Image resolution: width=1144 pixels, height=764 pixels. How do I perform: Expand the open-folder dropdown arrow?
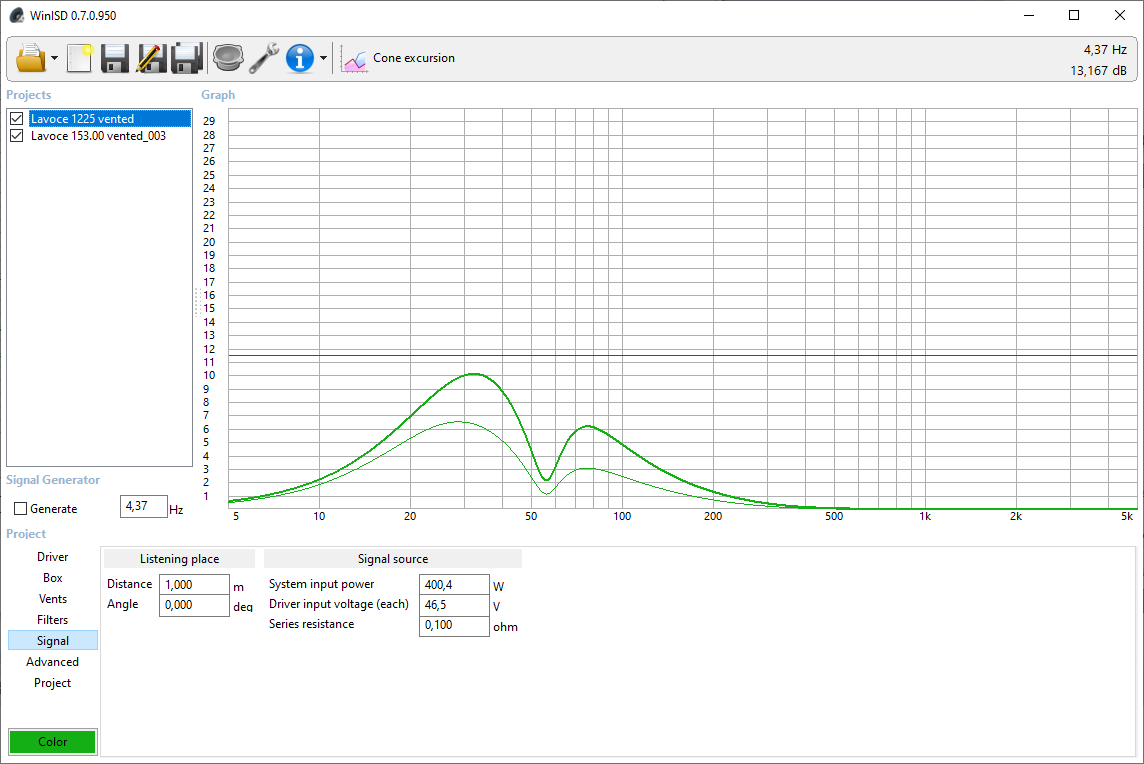[x=54, y=58]
